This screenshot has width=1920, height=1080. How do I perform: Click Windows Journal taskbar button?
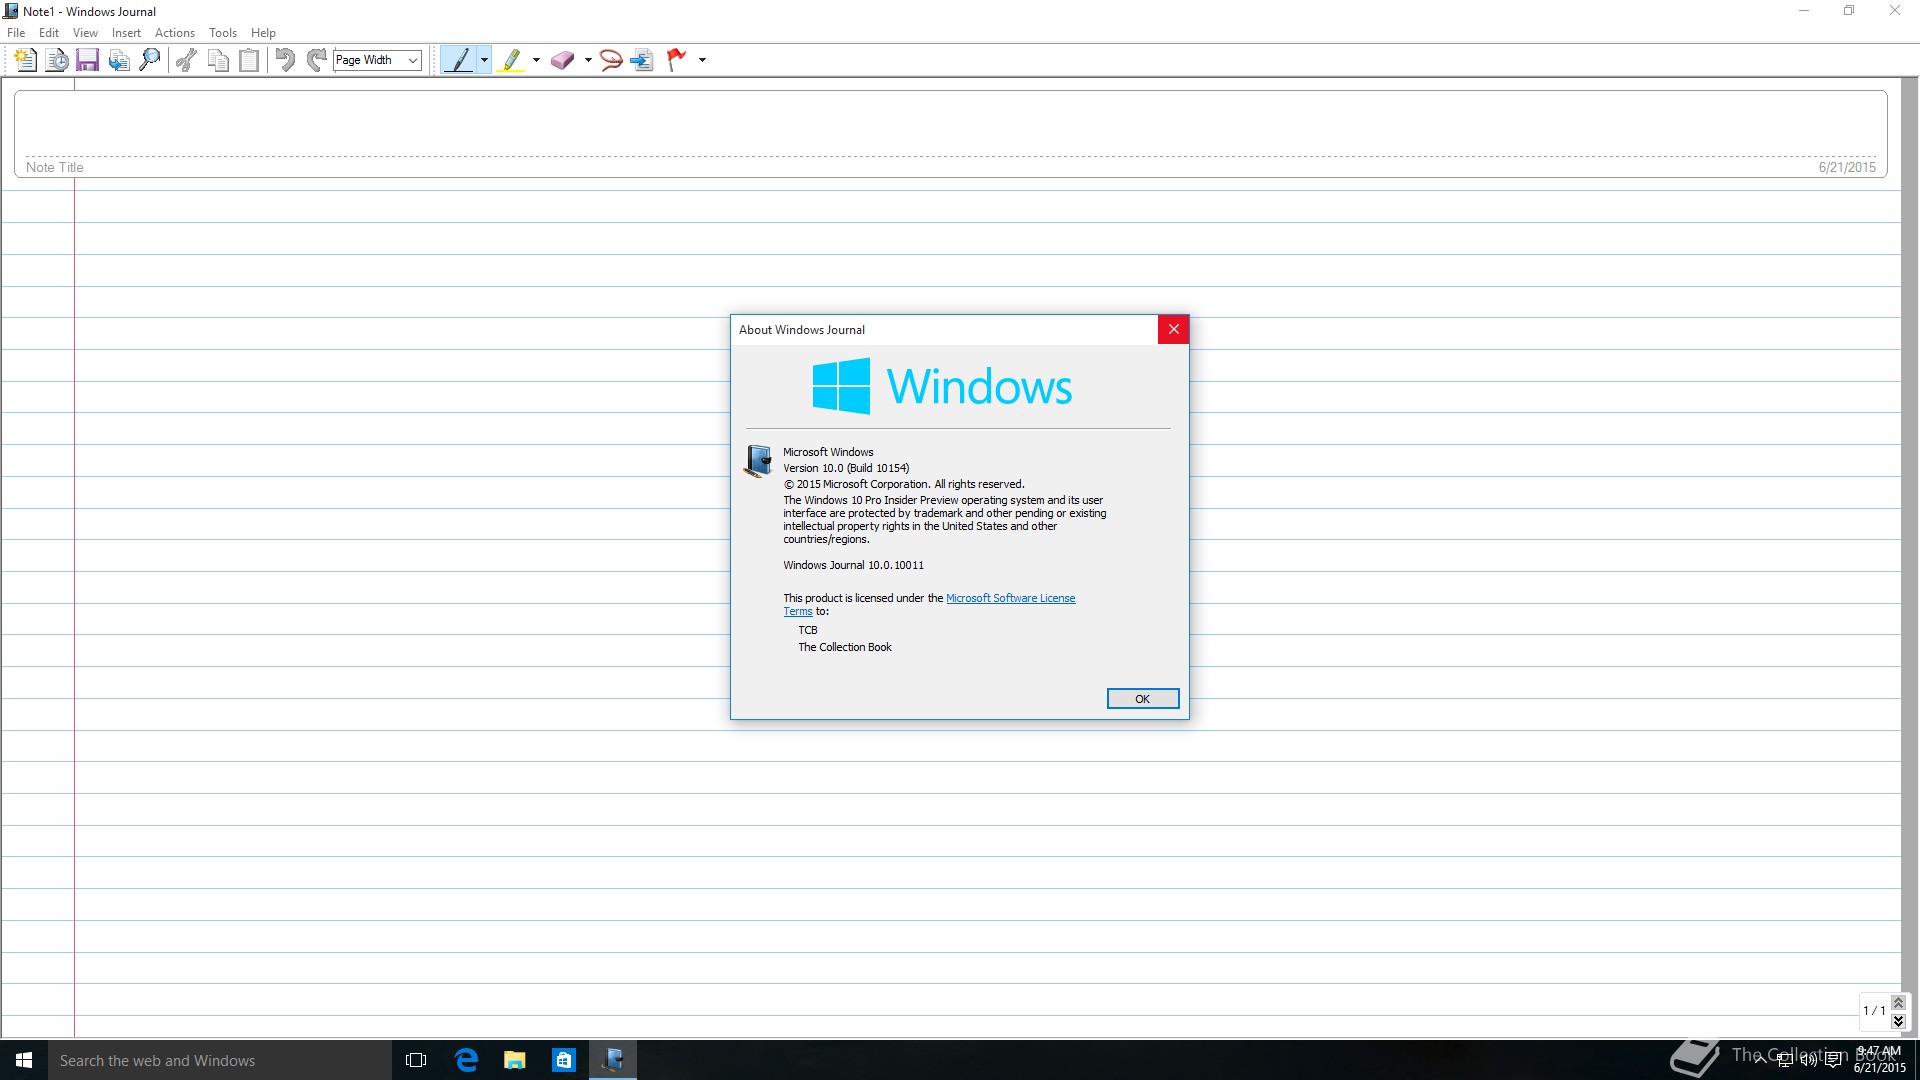(613, 1060)
